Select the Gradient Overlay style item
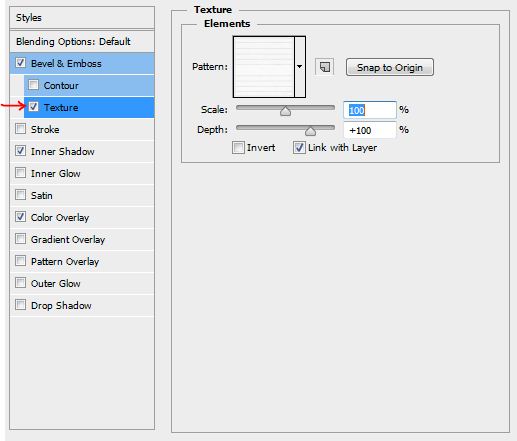This screenshot has height=441, width=517. 82,239
